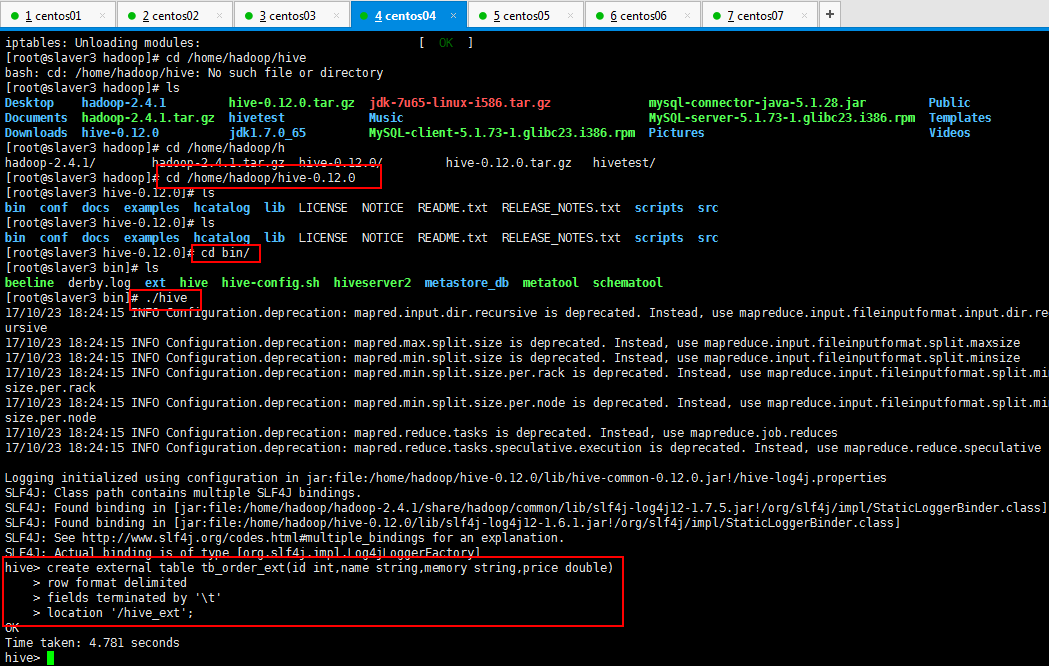
Task: Switch to the centos06 session tab
Action: [642, 15]
